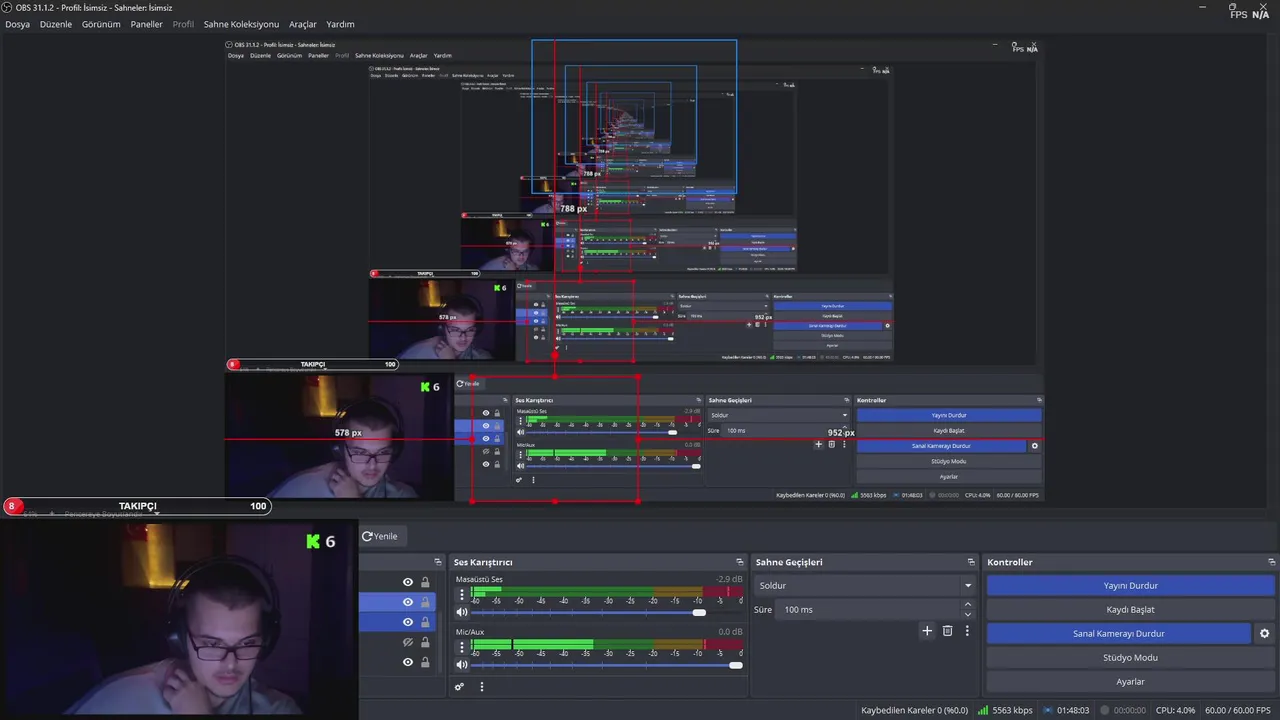This screenshot has height=720, width=1280.
Task: Click the Masaüstü Ses level meter
Action: (x=607, y=592)
